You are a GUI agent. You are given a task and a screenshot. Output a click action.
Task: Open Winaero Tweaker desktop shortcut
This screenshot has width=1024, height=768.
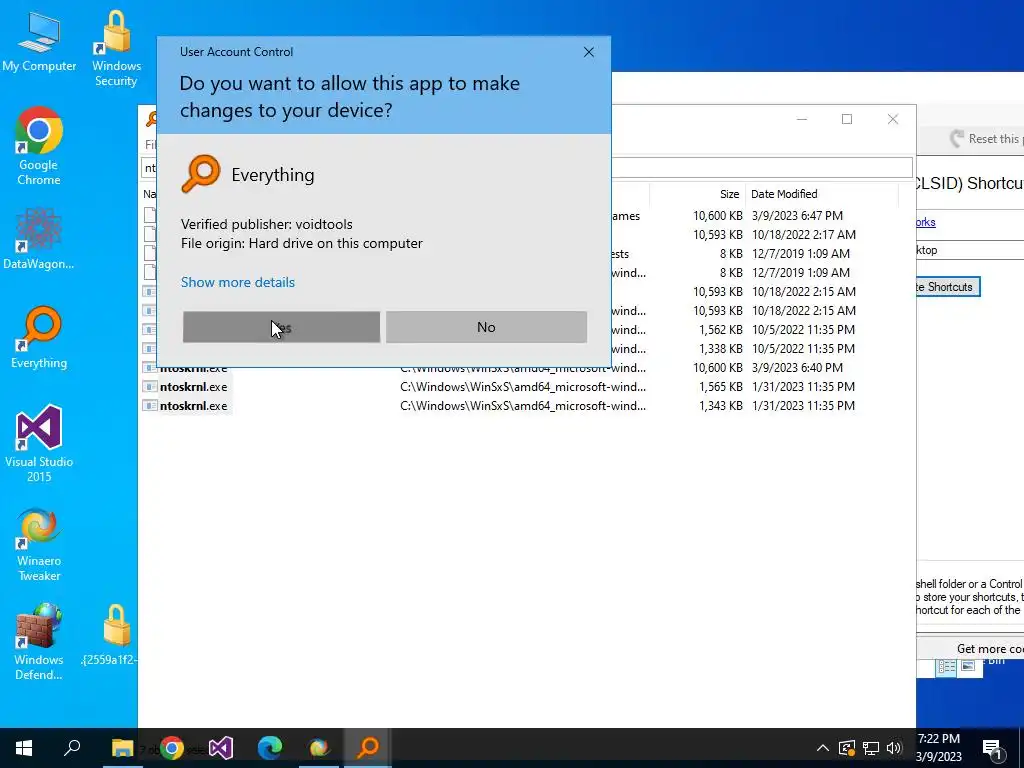(x=39, y=544)
